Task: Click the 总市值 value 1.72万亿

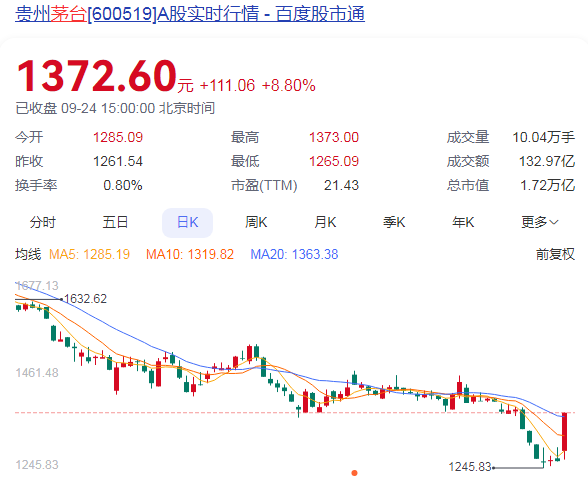Action: coord(548,185)
